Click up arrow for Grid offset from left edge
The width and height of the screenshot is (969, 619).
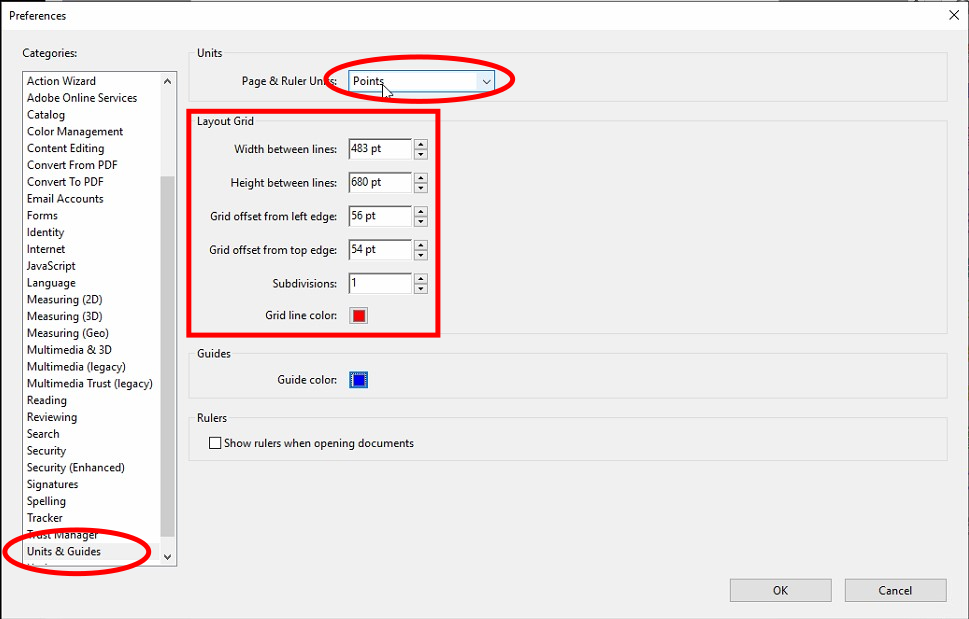pos(420,211)
